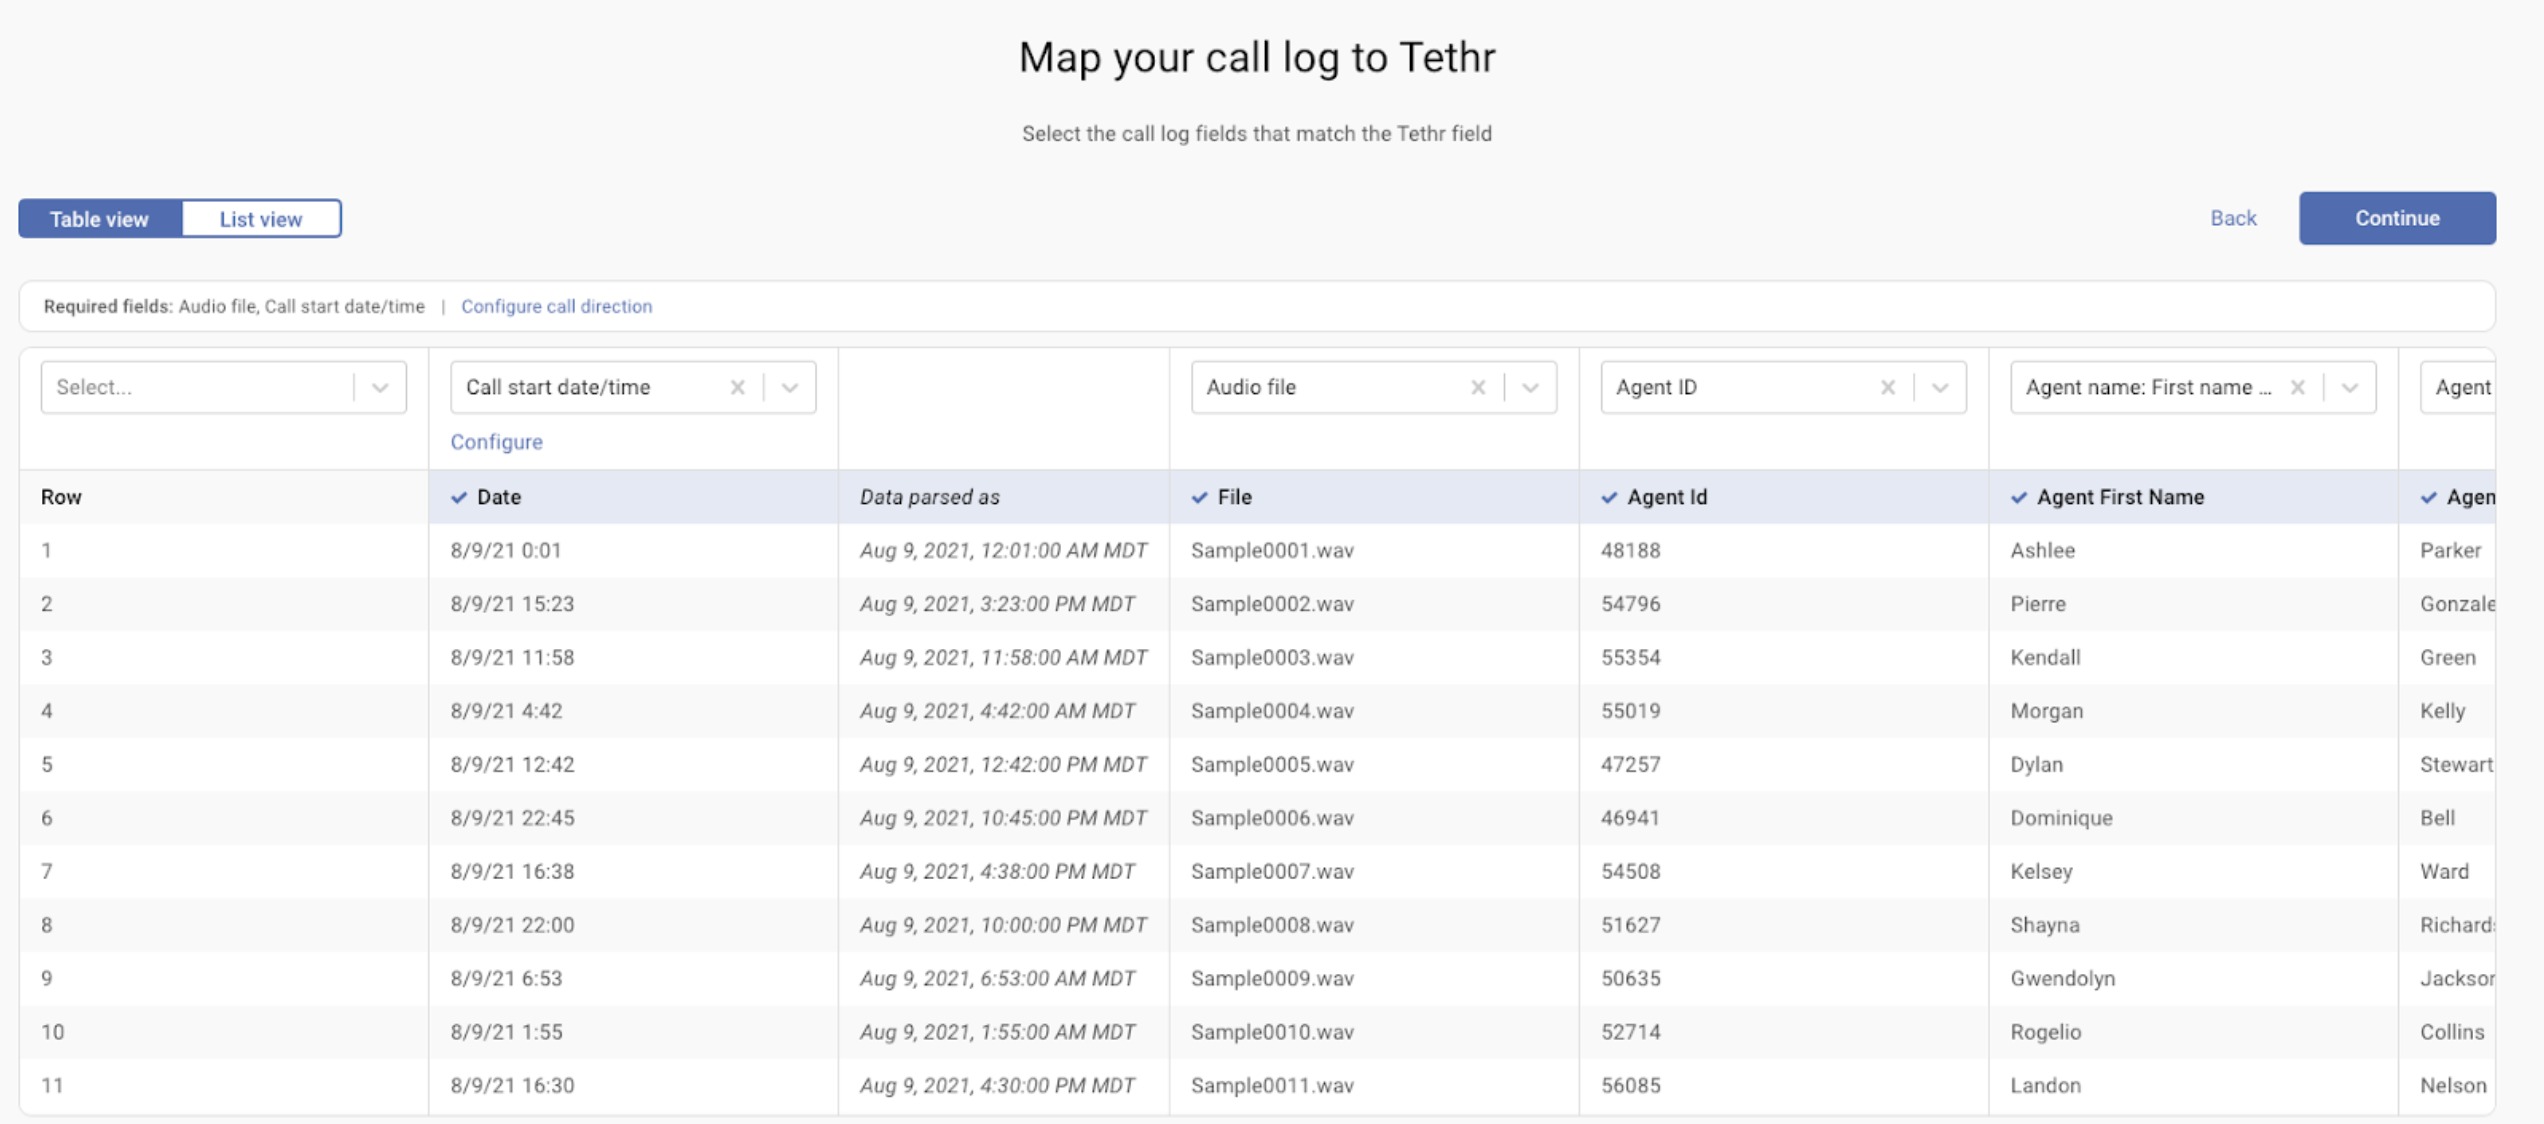
Task: Click checkmark next to Date column header
Action: click(459, 497)
